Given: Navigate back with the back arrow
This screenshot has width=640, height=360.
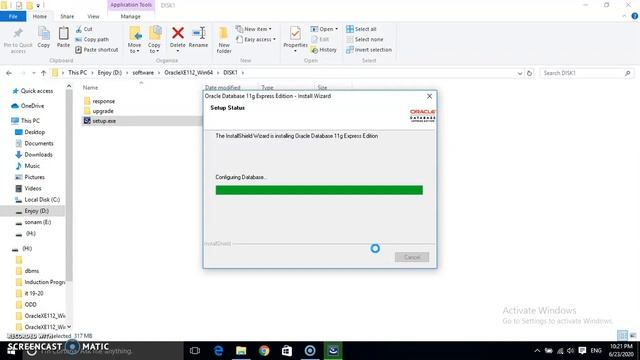Looking at the screenshot, I should tap(9, 73).
